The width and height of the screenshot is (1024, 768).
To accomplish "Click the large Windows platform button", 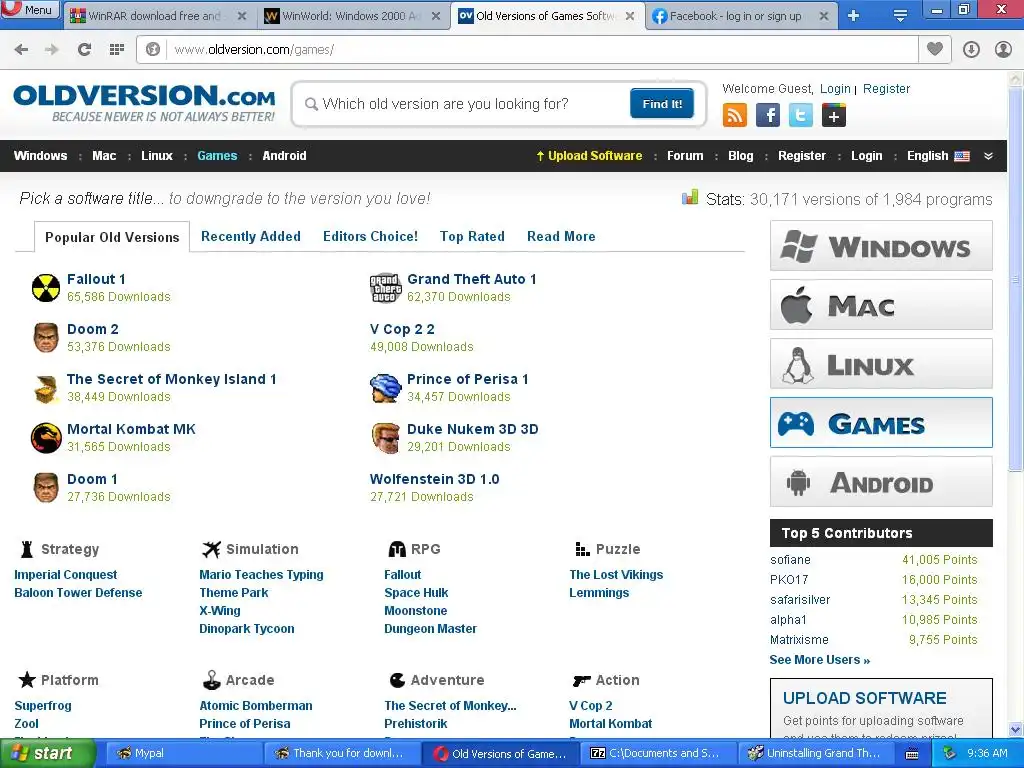I will pyautogui.click(x=881, y=246).
